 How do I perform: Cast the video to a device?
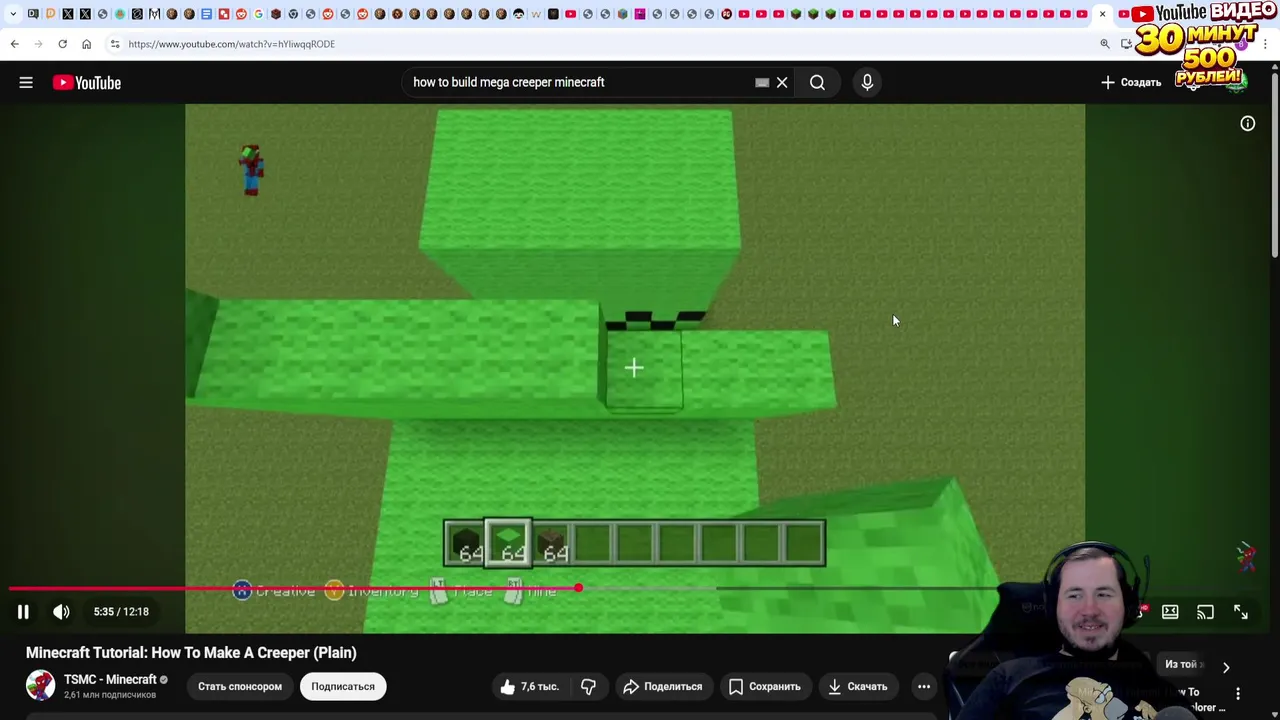click(1205, 612)
